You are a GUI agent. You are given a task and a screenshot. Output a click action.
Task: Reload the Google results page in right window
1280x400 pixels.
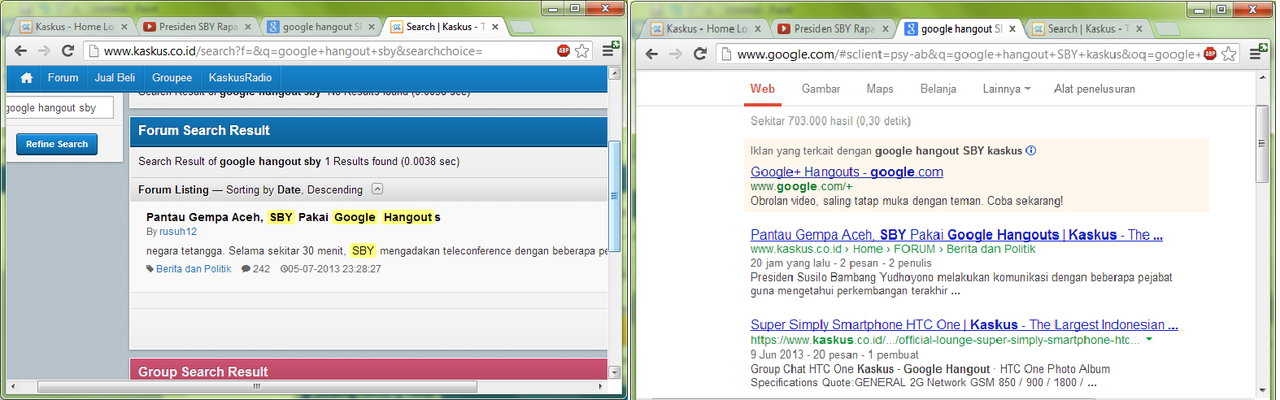(699, 53)
